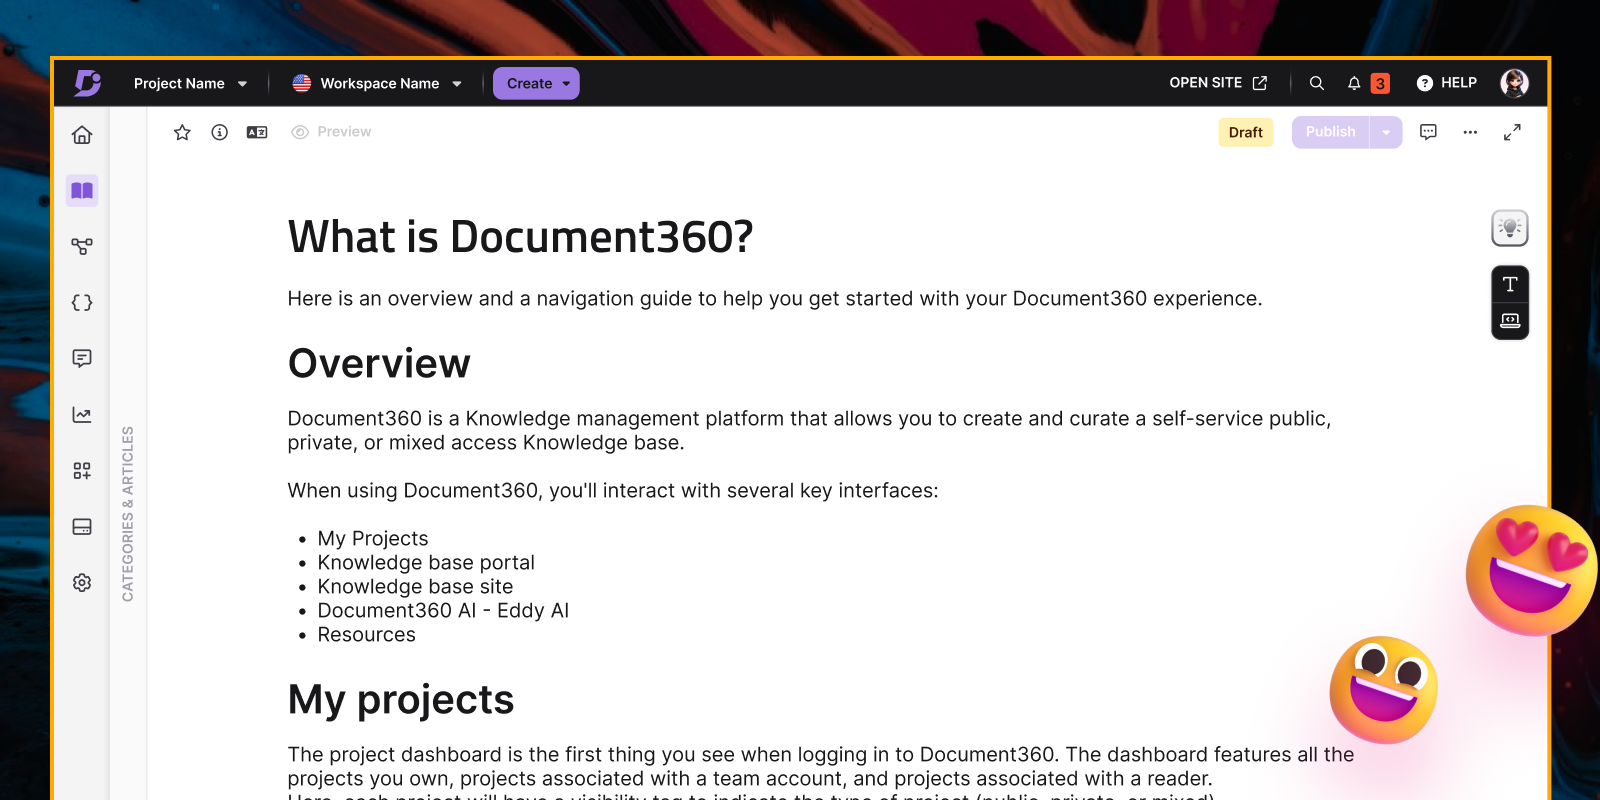This screenshot has height=800, width=1600.
Task: Open the HELP menu
Action: [x=1447, y=83]
